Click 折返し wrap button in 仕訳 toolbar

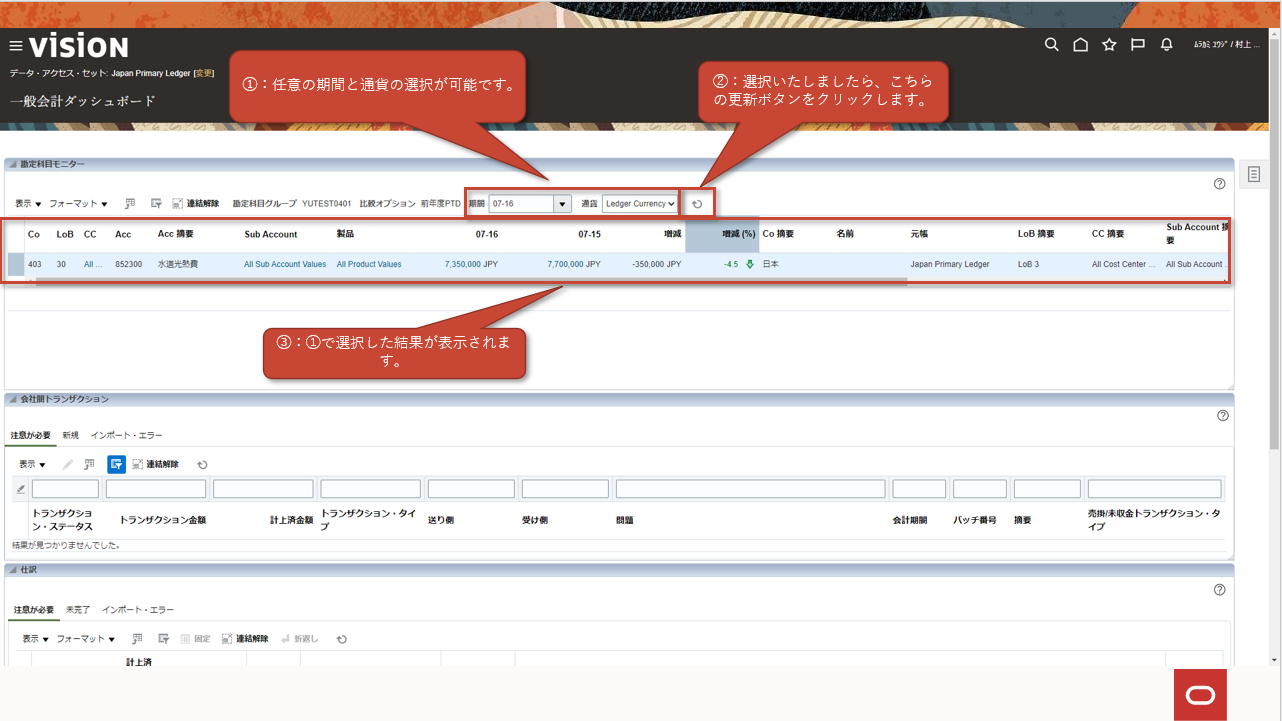tap(300, 639)
